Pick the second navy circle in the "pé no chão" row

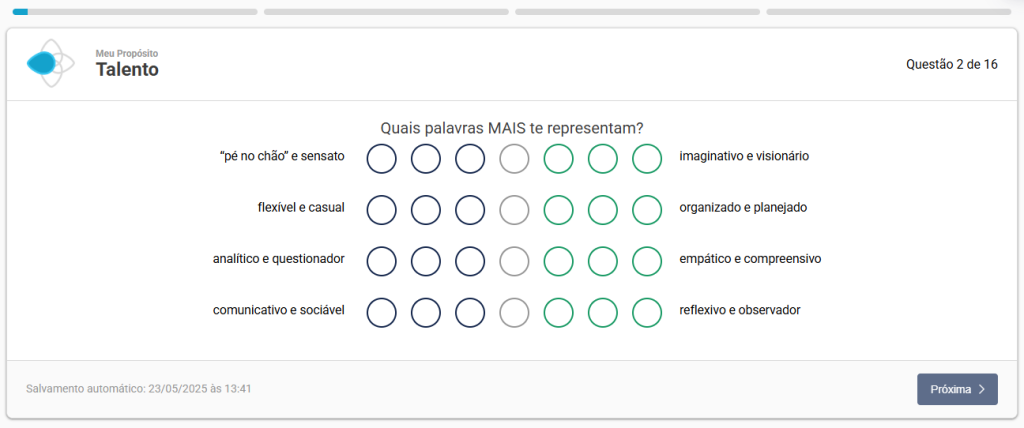click(426, 158)
